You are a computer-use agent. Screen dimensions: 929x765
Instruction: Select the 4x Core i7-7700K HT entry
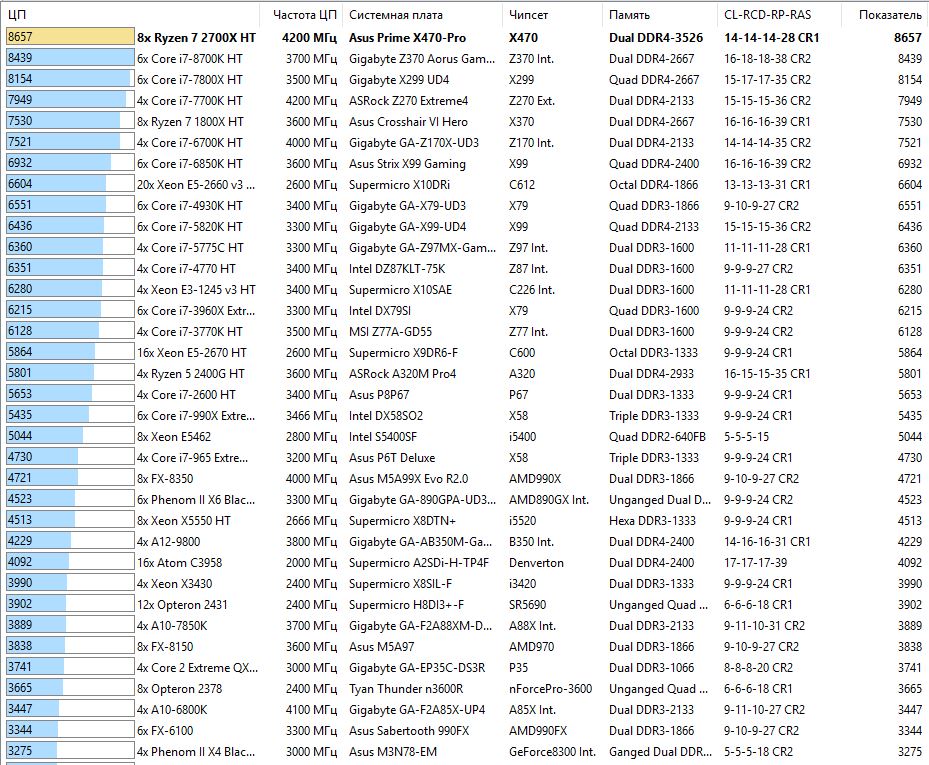[x=464, y=101]
